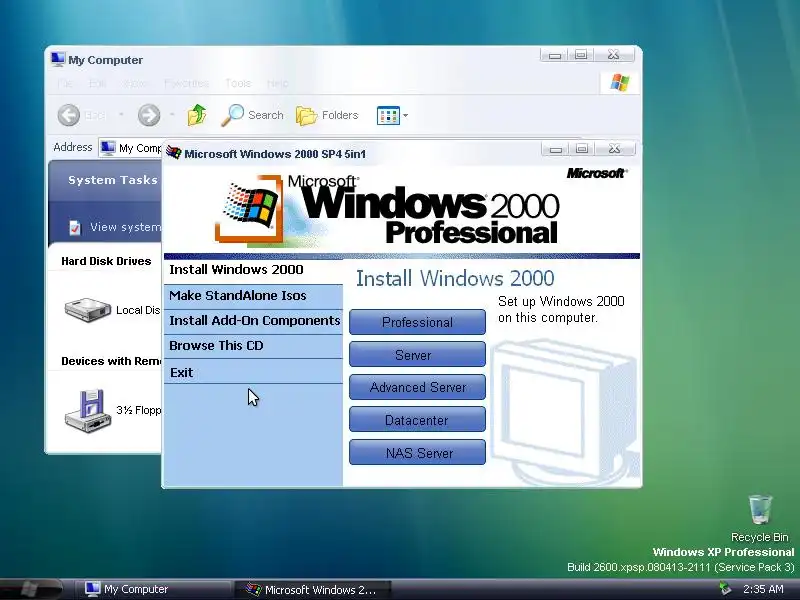800x600 pixels.
Task: Select the 3½ Floppy drive icon
Action: [x=88, y=410]
